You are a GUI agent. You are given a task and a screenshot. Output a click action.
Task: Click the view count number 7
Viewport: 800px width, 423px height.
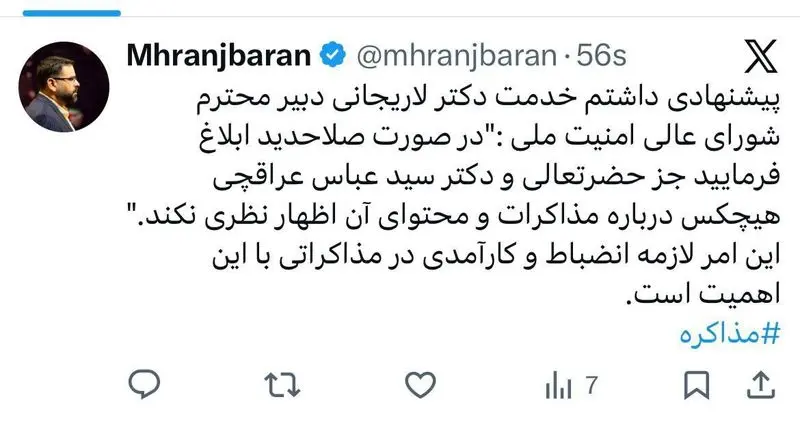coord(591,385)
